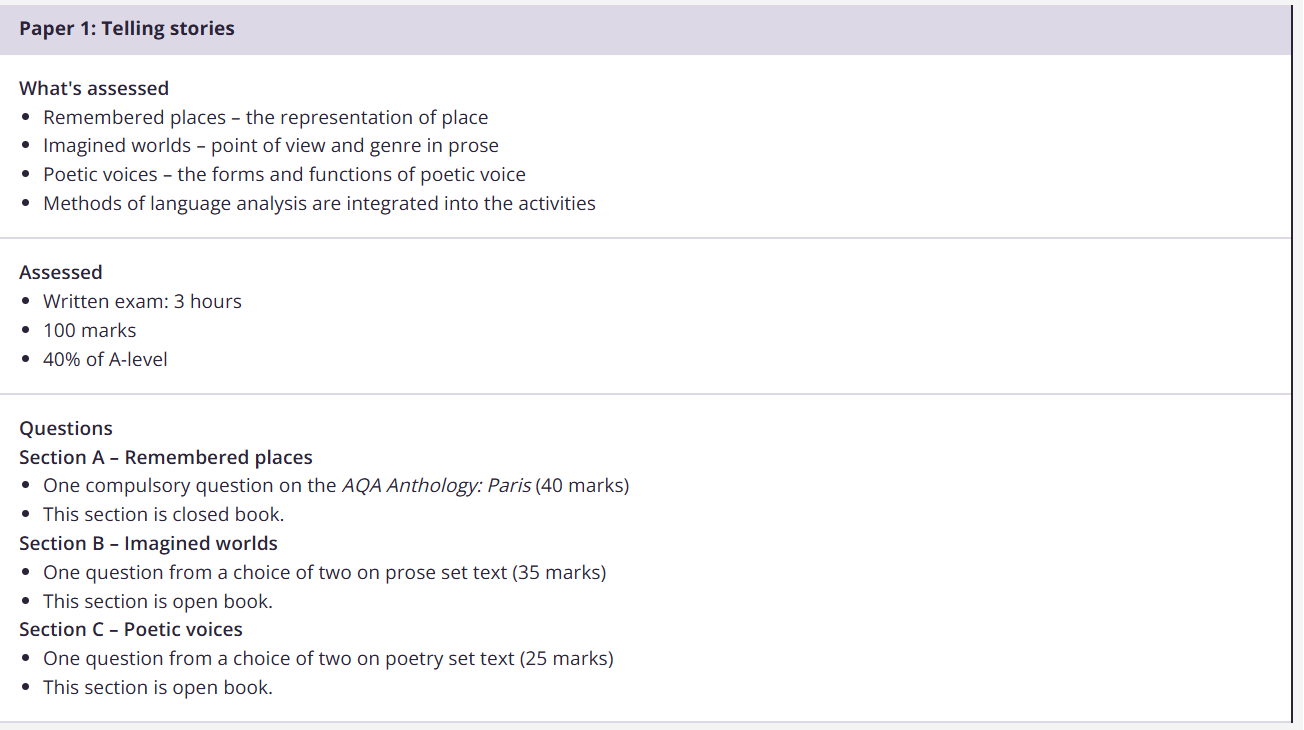Click the "Imagined worlds" point of view bullet
This screenshot has height=730, width=1304.
click(x=270, y=145)
